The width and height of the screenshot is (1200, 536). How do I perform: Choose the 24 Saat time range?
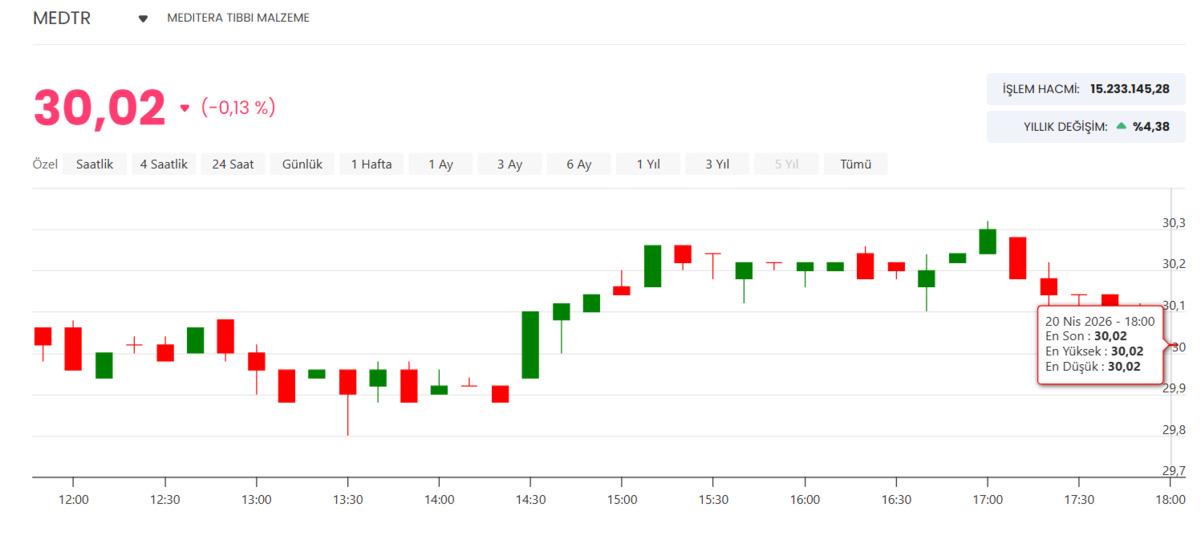[x=233, y=164]
